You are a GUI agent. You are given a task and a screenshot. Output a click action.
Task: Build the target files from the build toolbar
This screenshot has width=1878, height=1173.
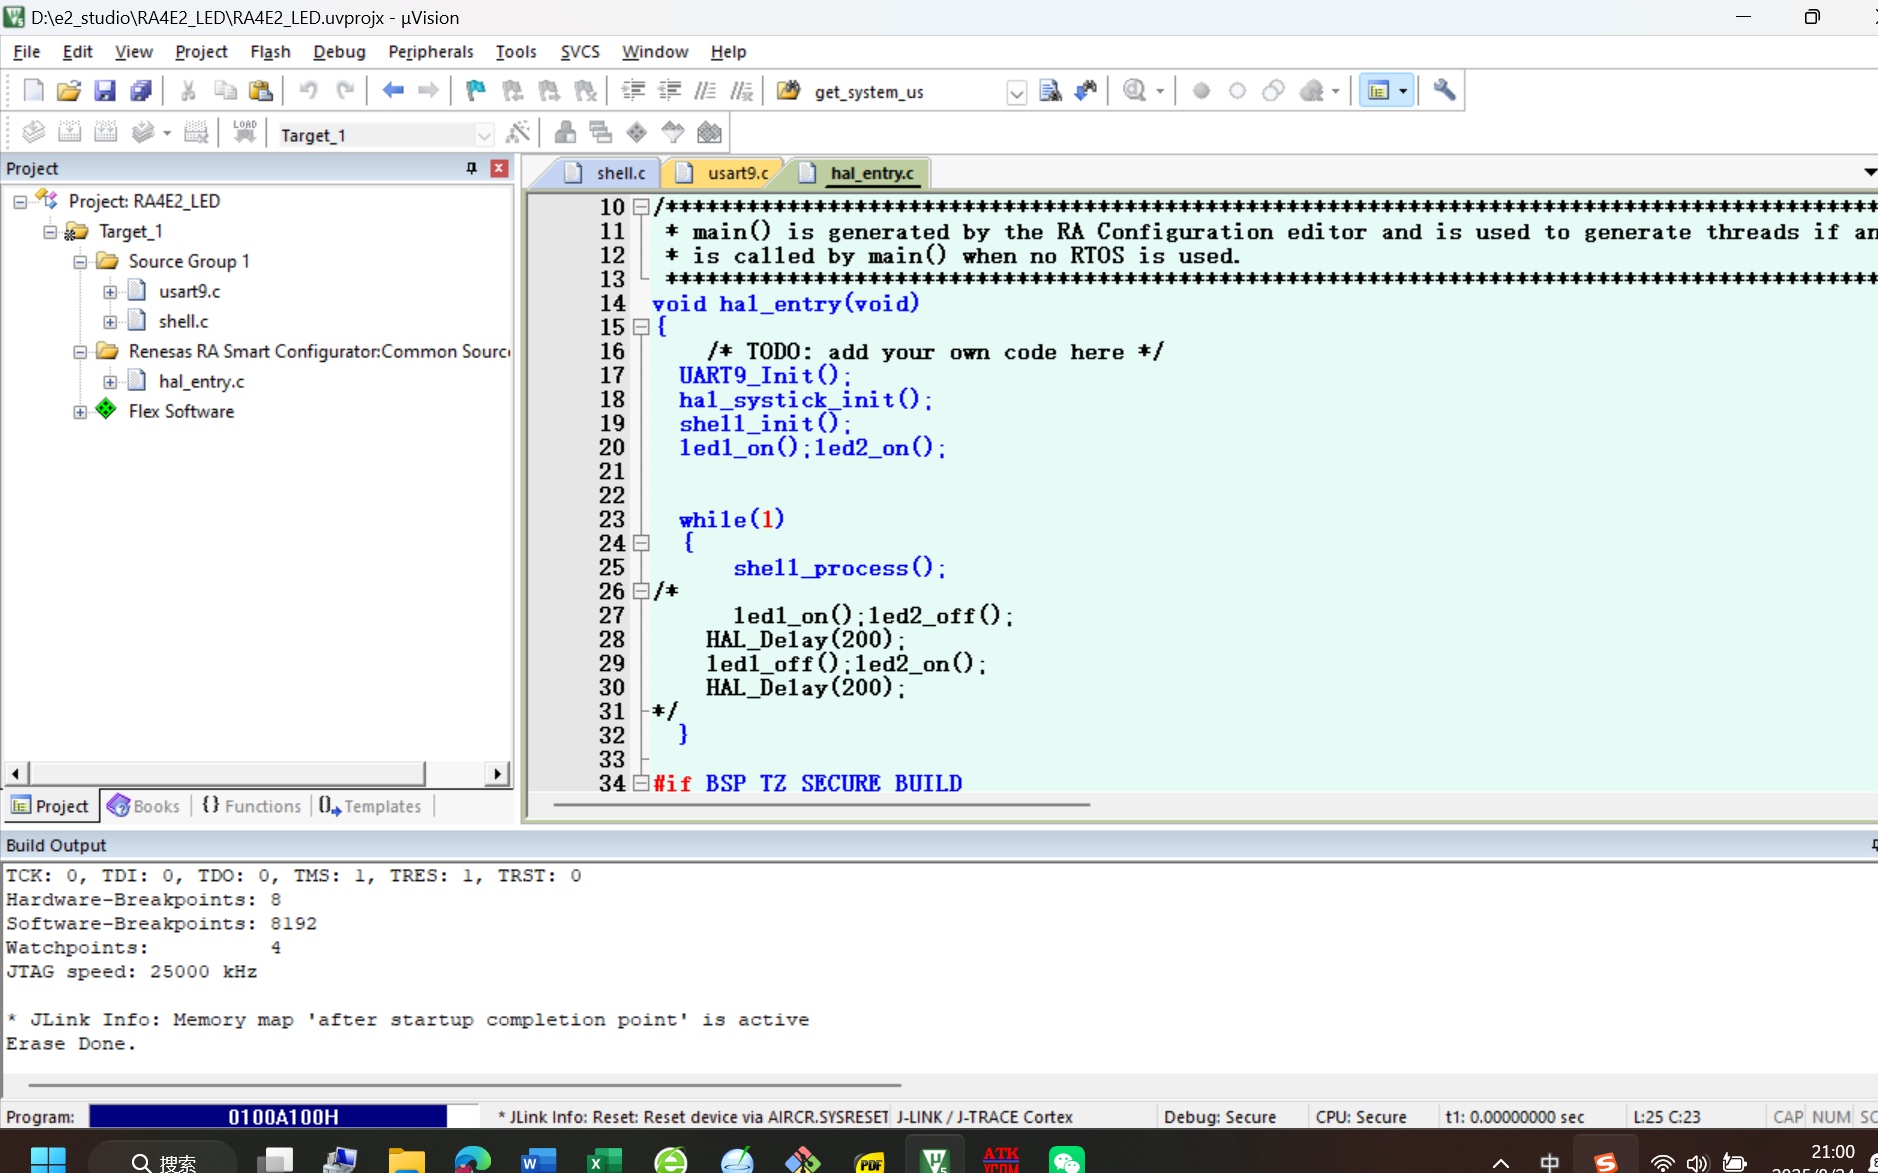69,132
